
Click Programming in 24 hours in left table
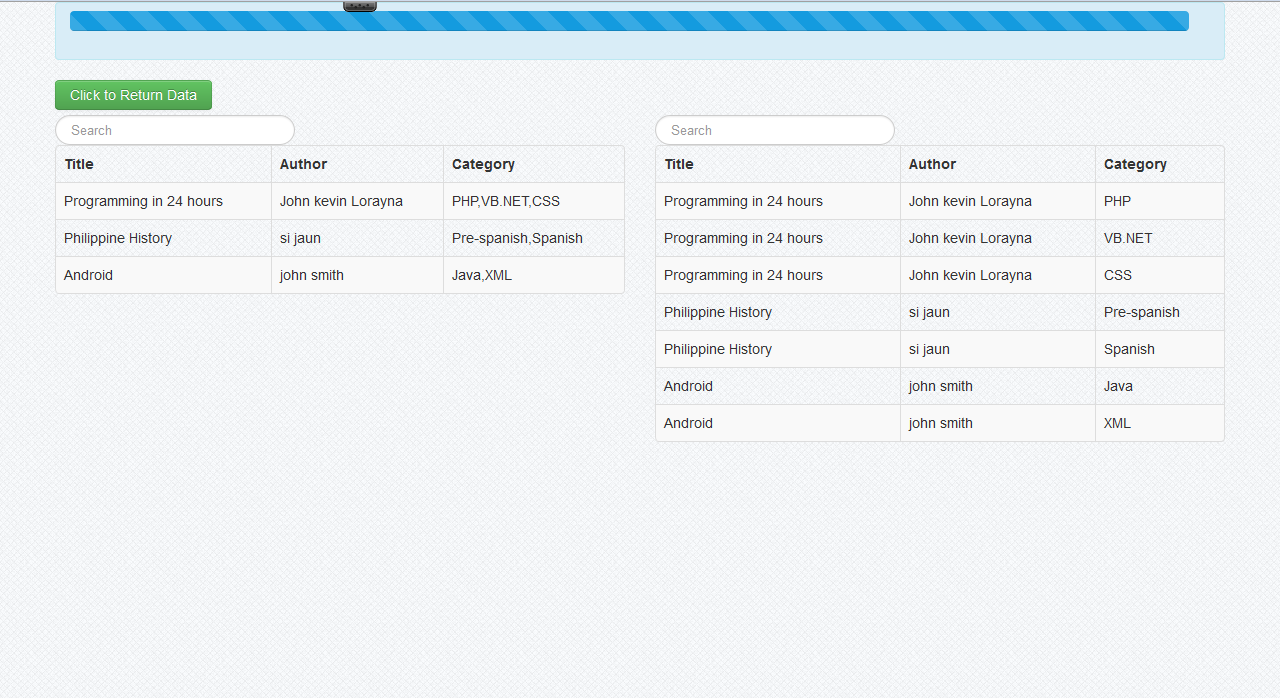pyautogui.click(x=143, y=201)
